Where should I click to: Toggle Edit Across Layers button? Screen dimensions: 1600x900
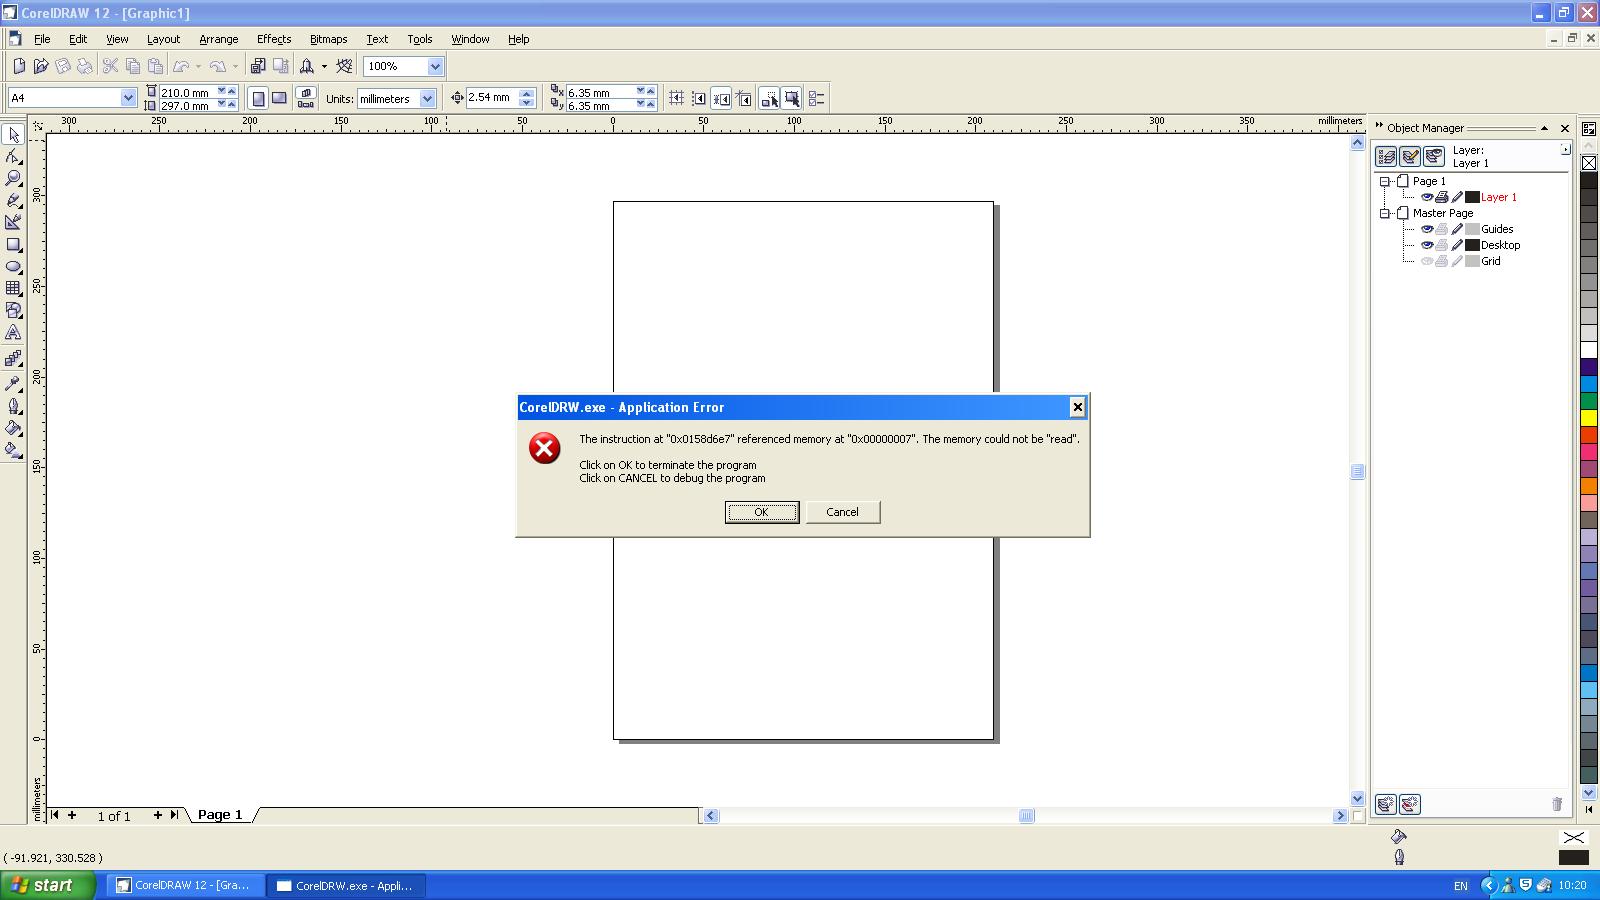point(1410,156)
